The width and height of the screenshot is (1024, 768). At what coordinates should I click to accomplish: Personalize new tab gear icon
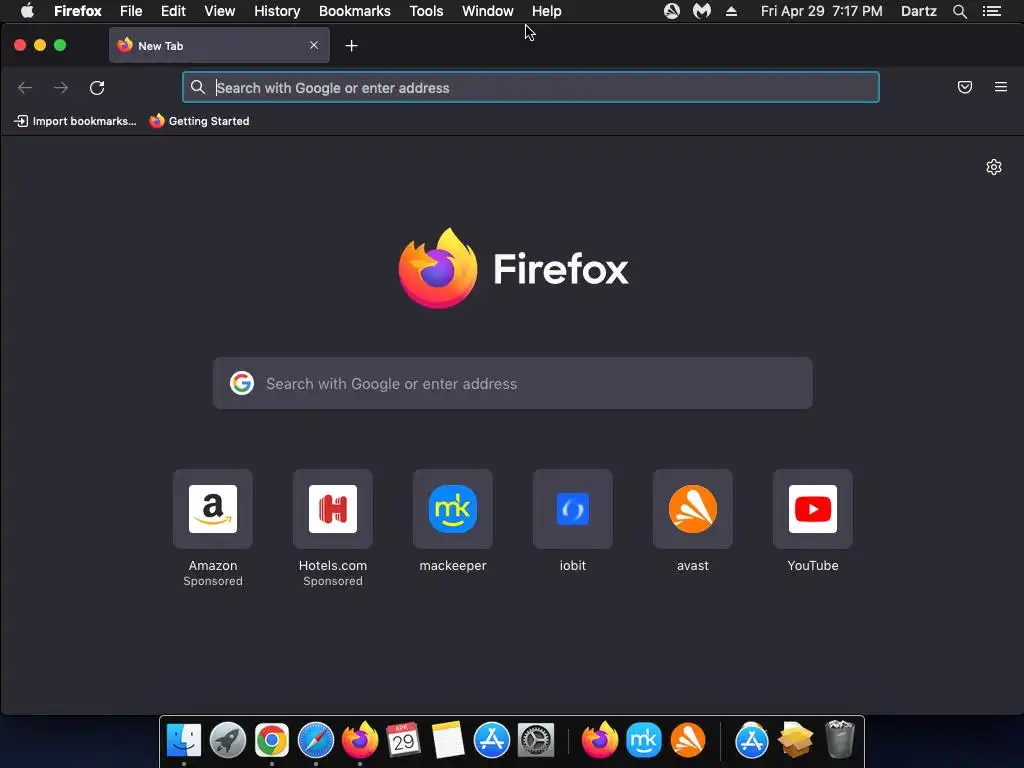tap(993, 167)
